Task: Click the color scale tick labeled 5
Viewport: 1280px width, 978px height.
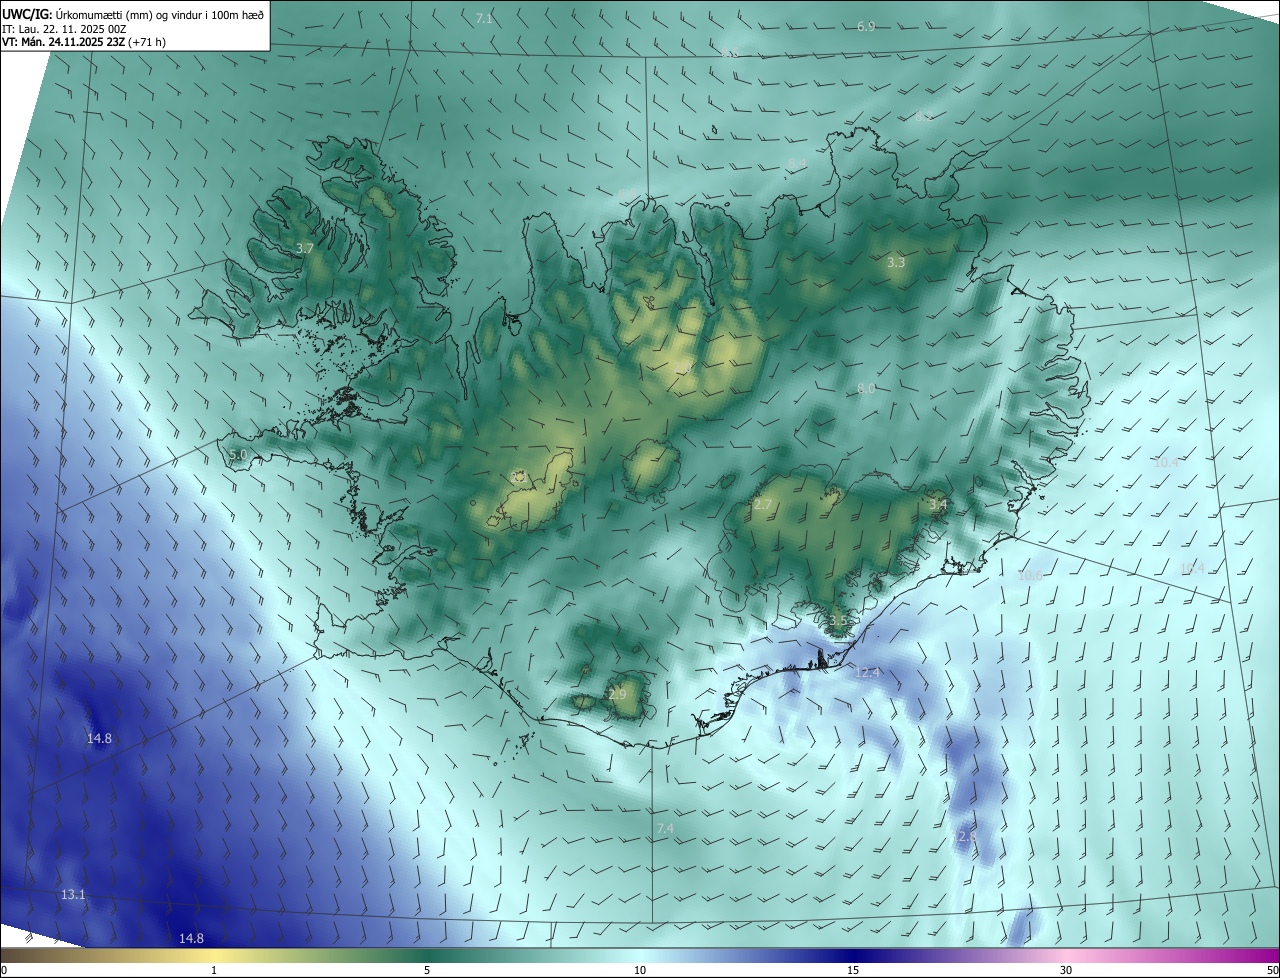Action: tap(427, 970)
